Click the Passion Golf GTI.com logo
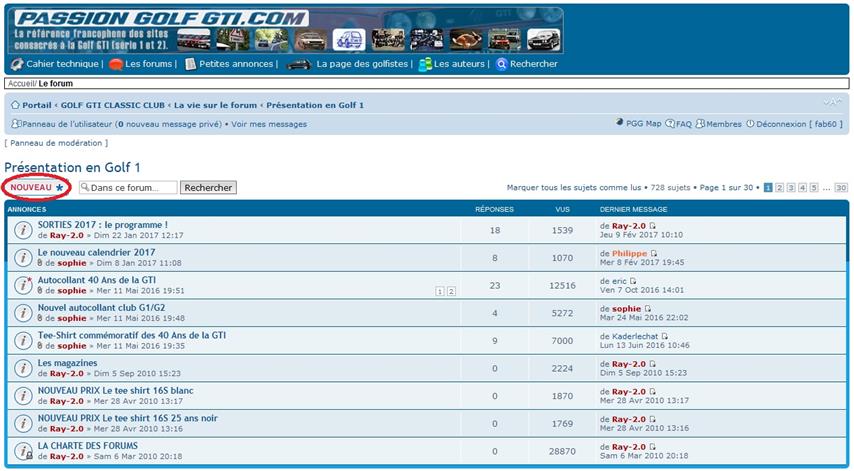854x471 pixels. point(161,18)
